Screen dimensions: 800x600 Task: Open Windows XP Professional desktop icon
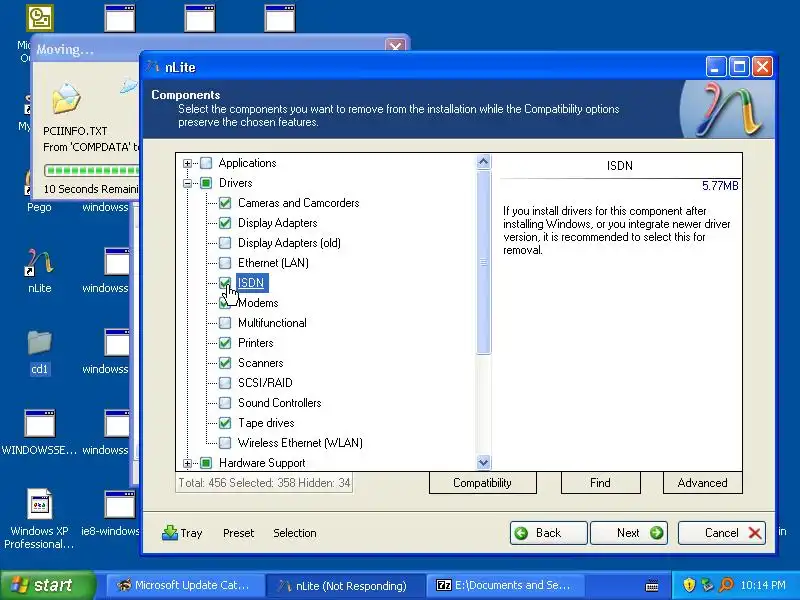point(40,504)
